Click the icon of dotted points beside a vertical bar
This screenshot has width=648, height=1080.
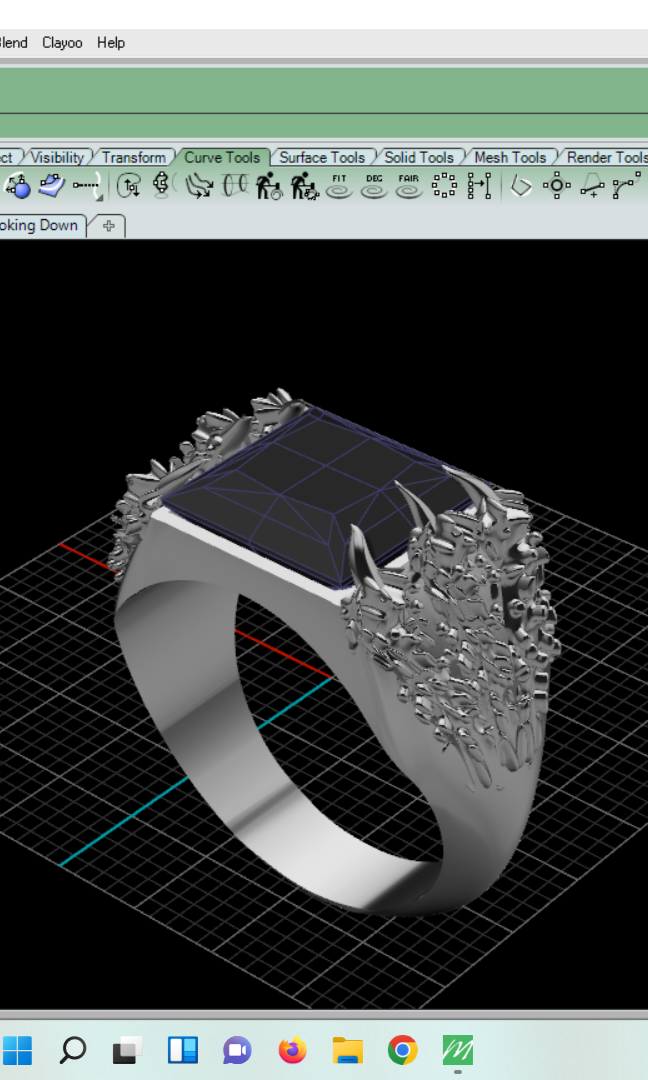click(x=480, y=185)
